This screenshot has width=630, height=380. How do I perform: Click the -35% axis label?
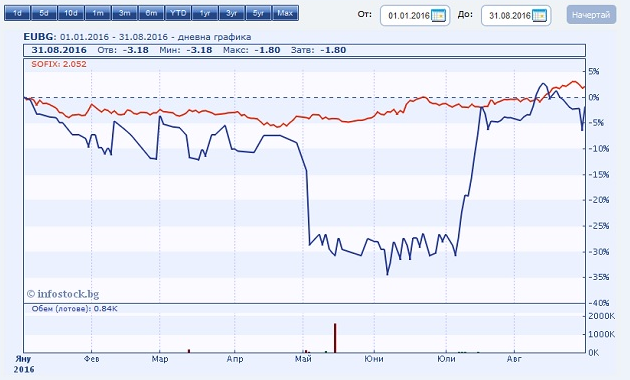(x=599, y=277)
